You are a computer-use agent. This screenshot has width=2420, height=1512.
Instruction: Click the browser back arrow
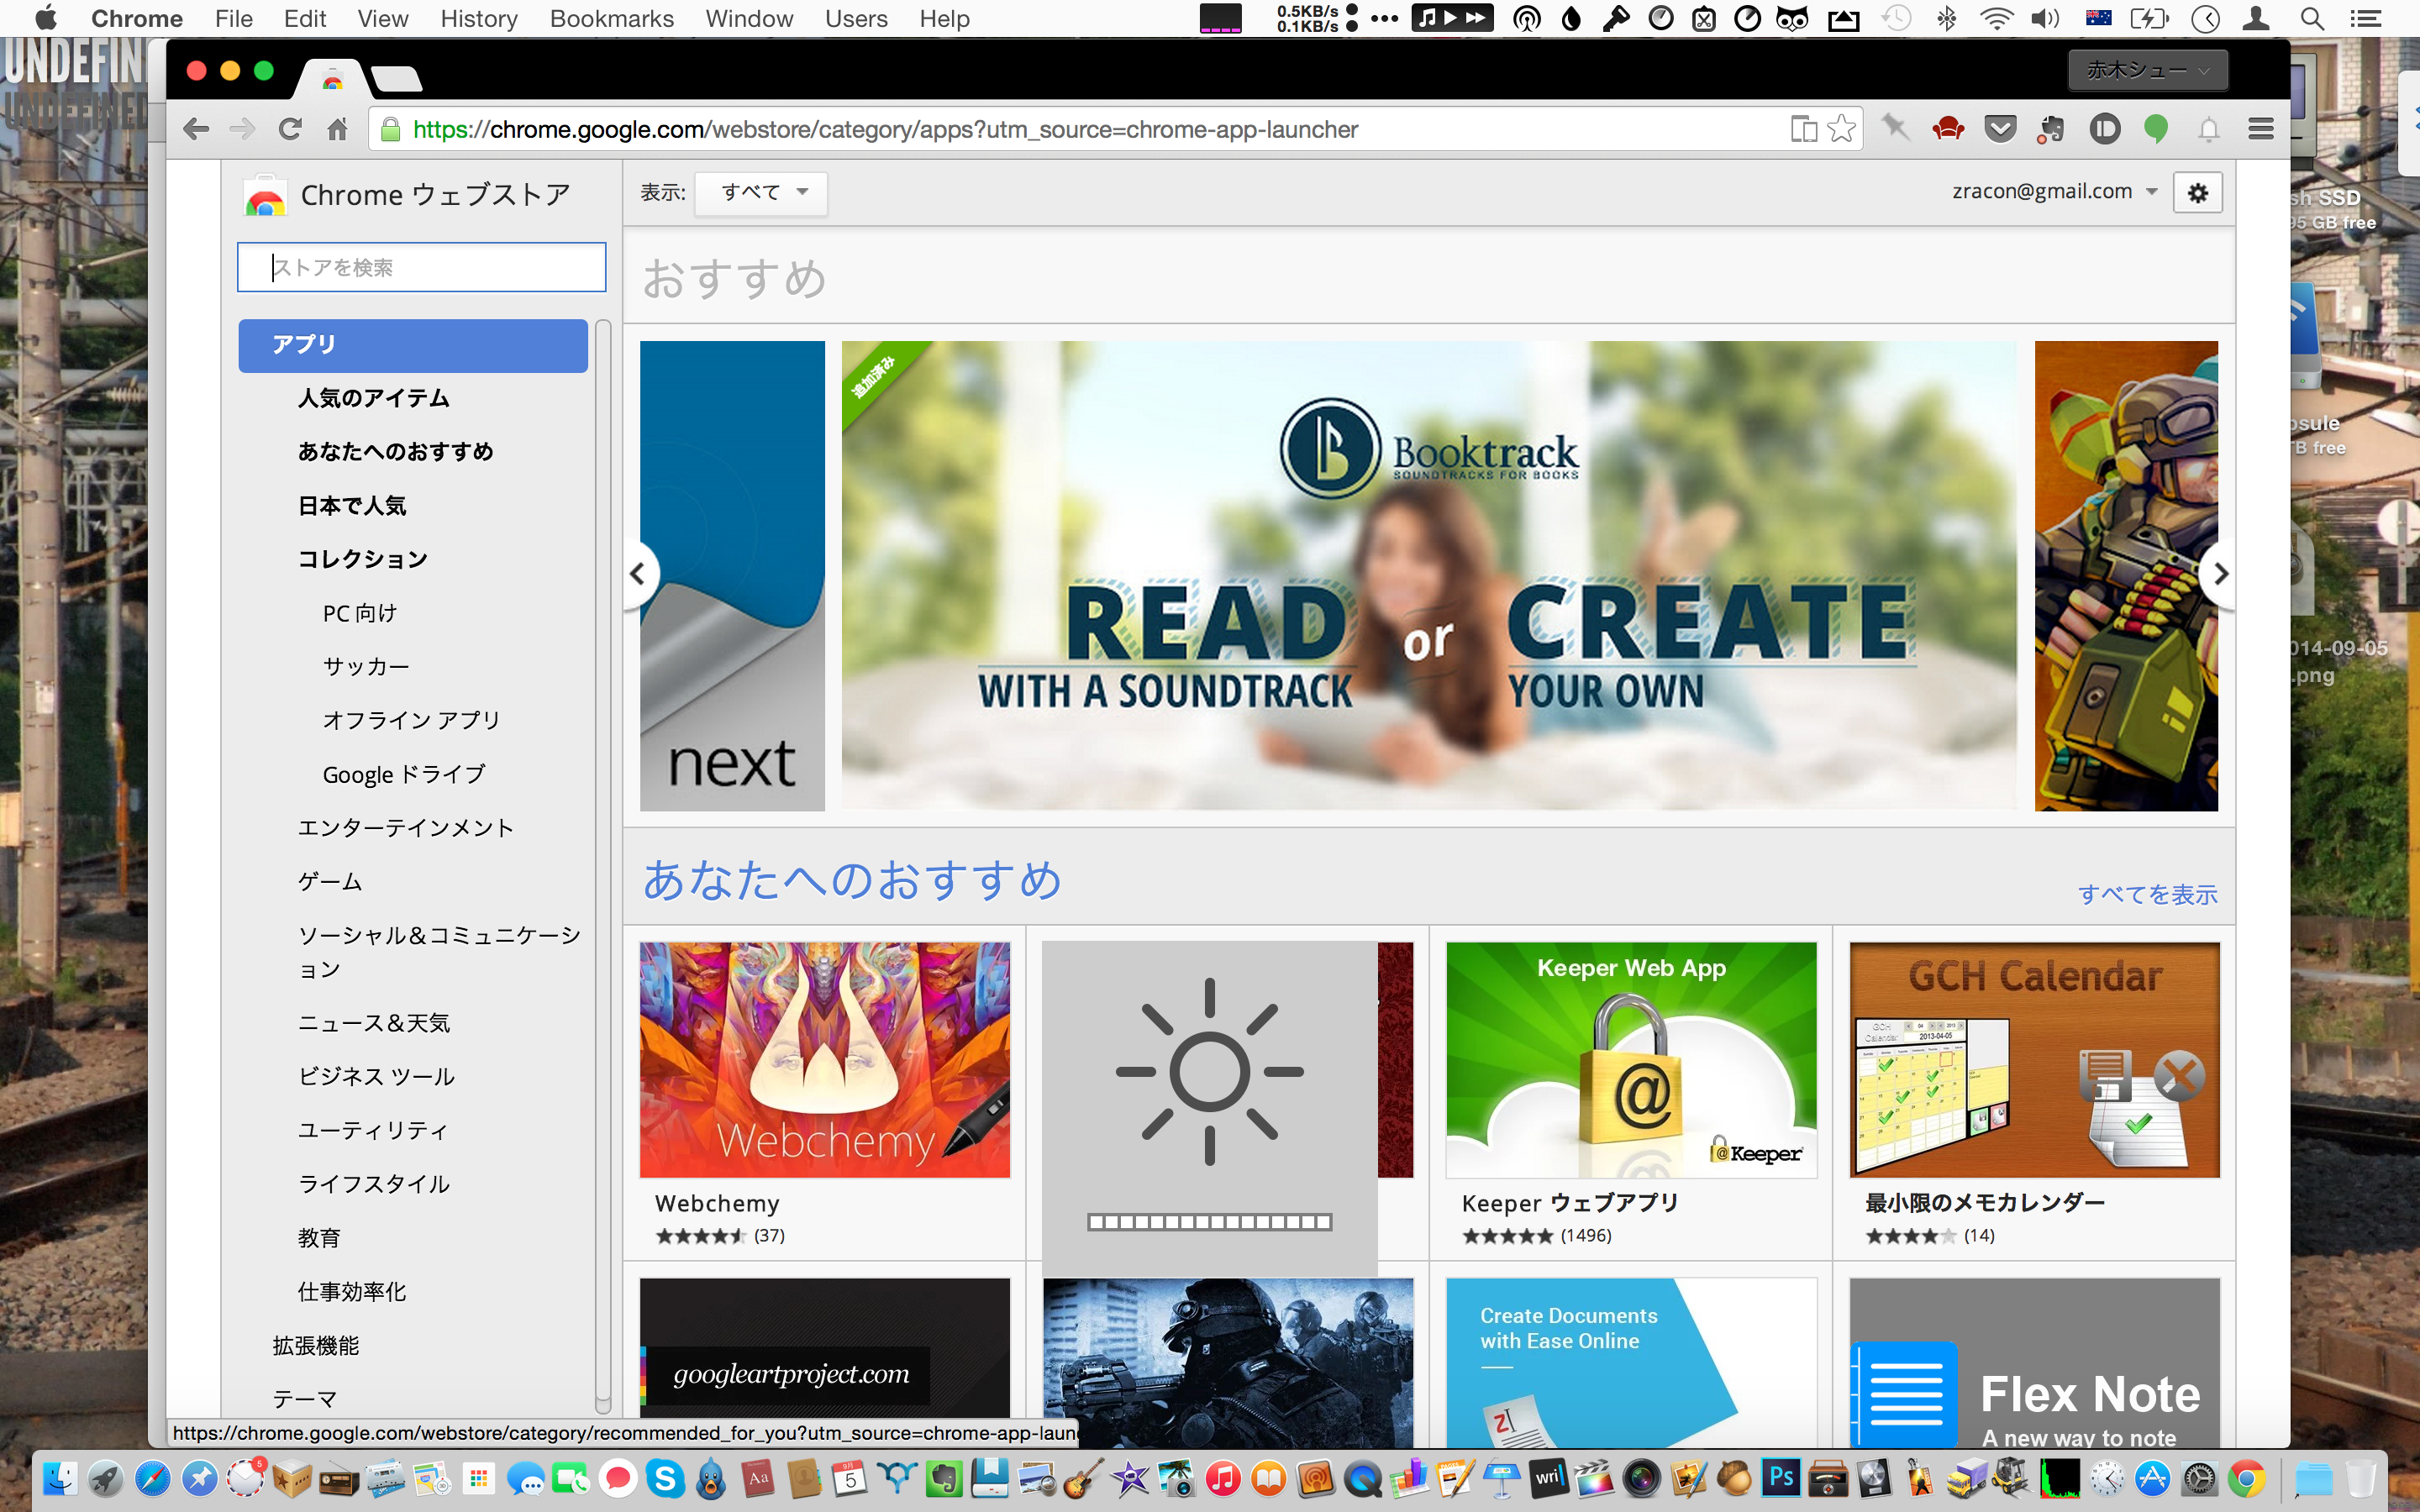[x=197, y=129]
